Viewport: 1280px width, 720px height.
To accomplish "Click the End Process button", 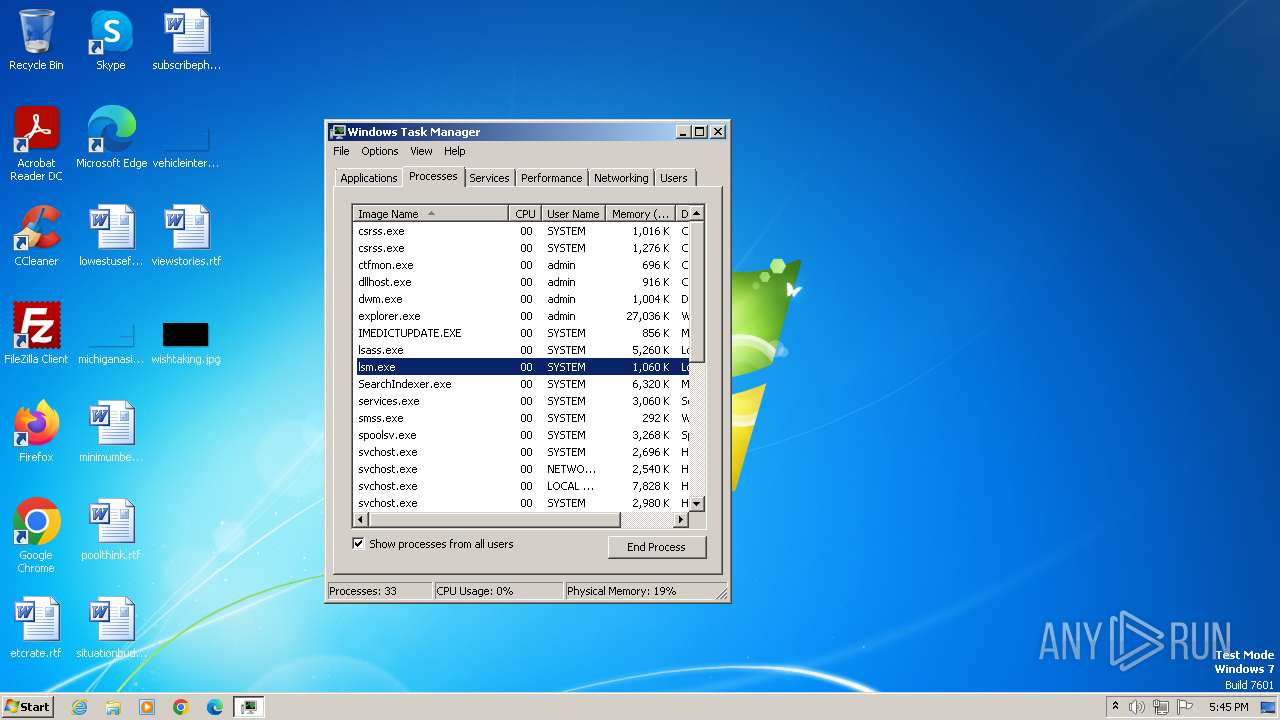I will (x=656, y=547).
